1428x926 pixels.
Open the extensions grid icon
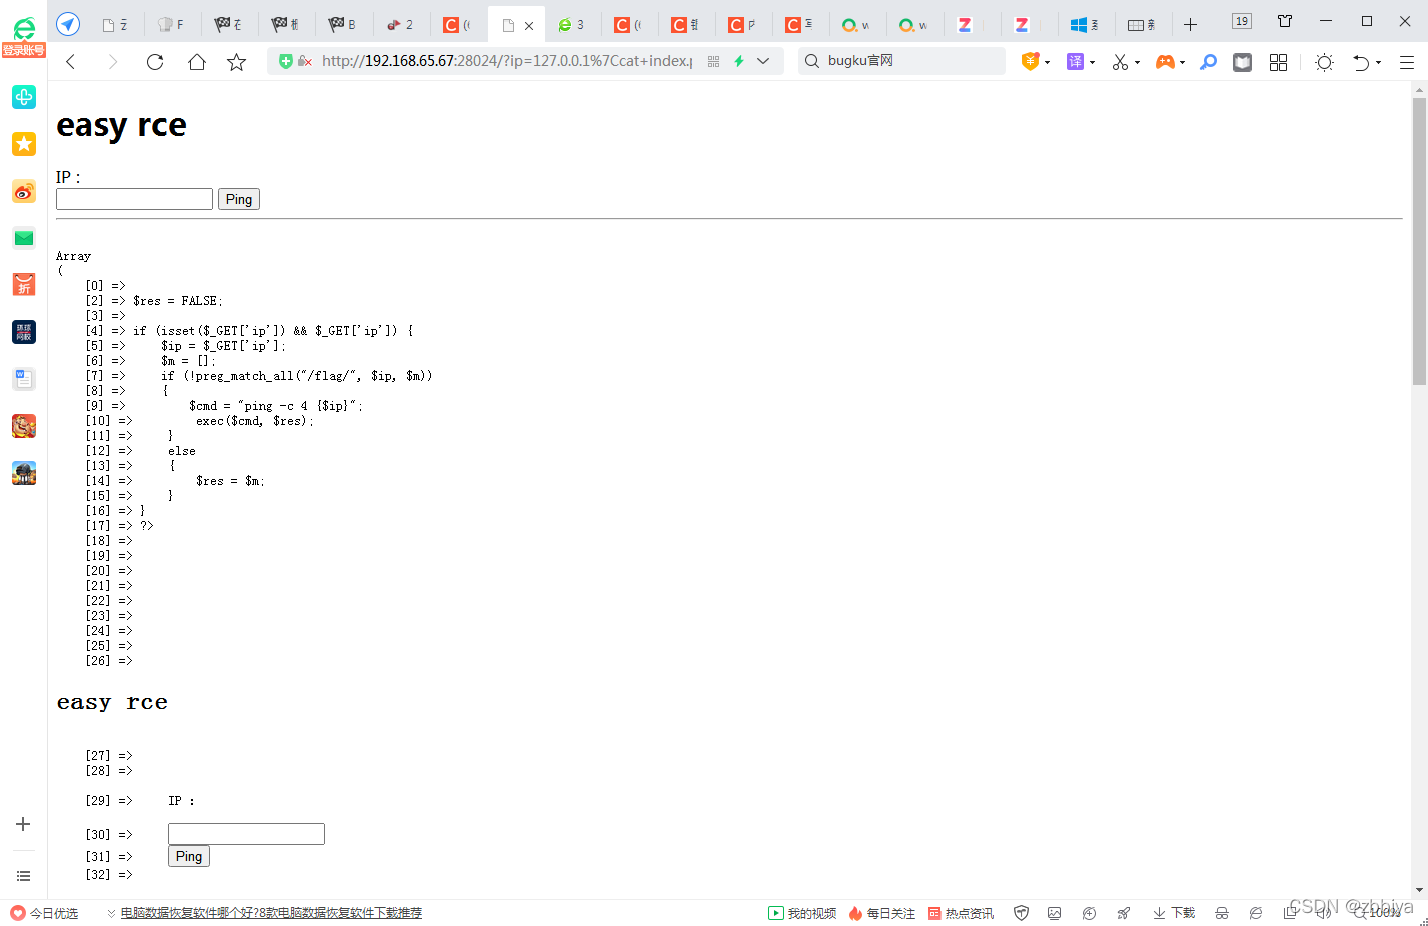(1278, 62)
